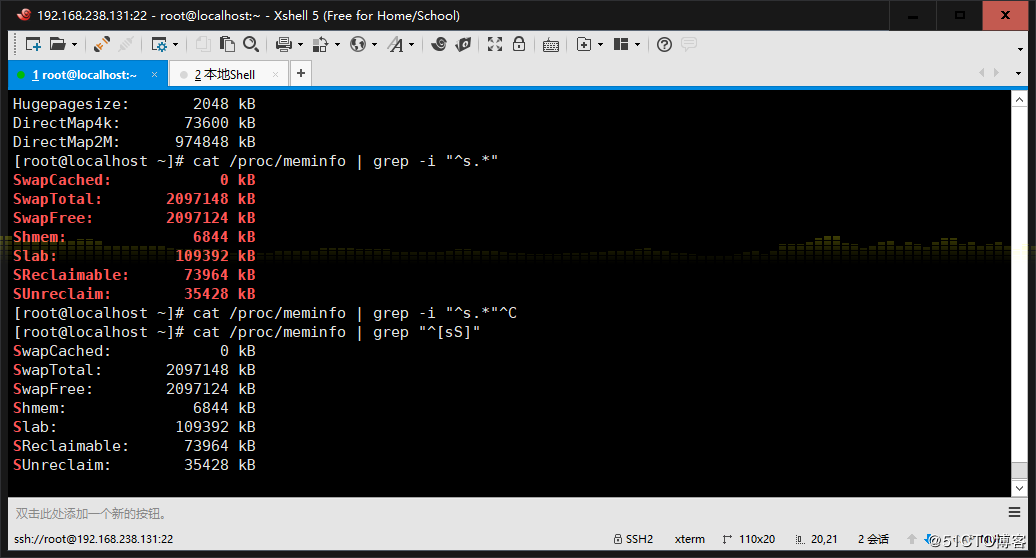Screen dimensions: 1036x558
Task: Click the quick button bar placeholder text
Action: [x=92, y=513]
